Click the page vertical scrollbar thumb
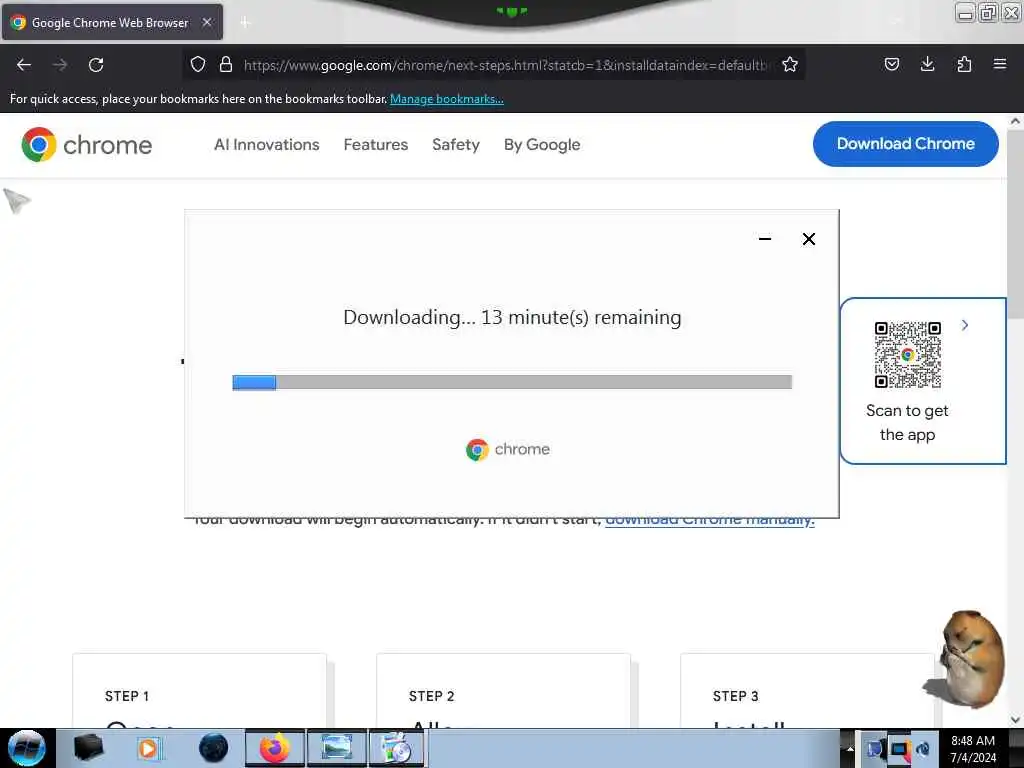 pyautogui.click(x=1015, y=222)
